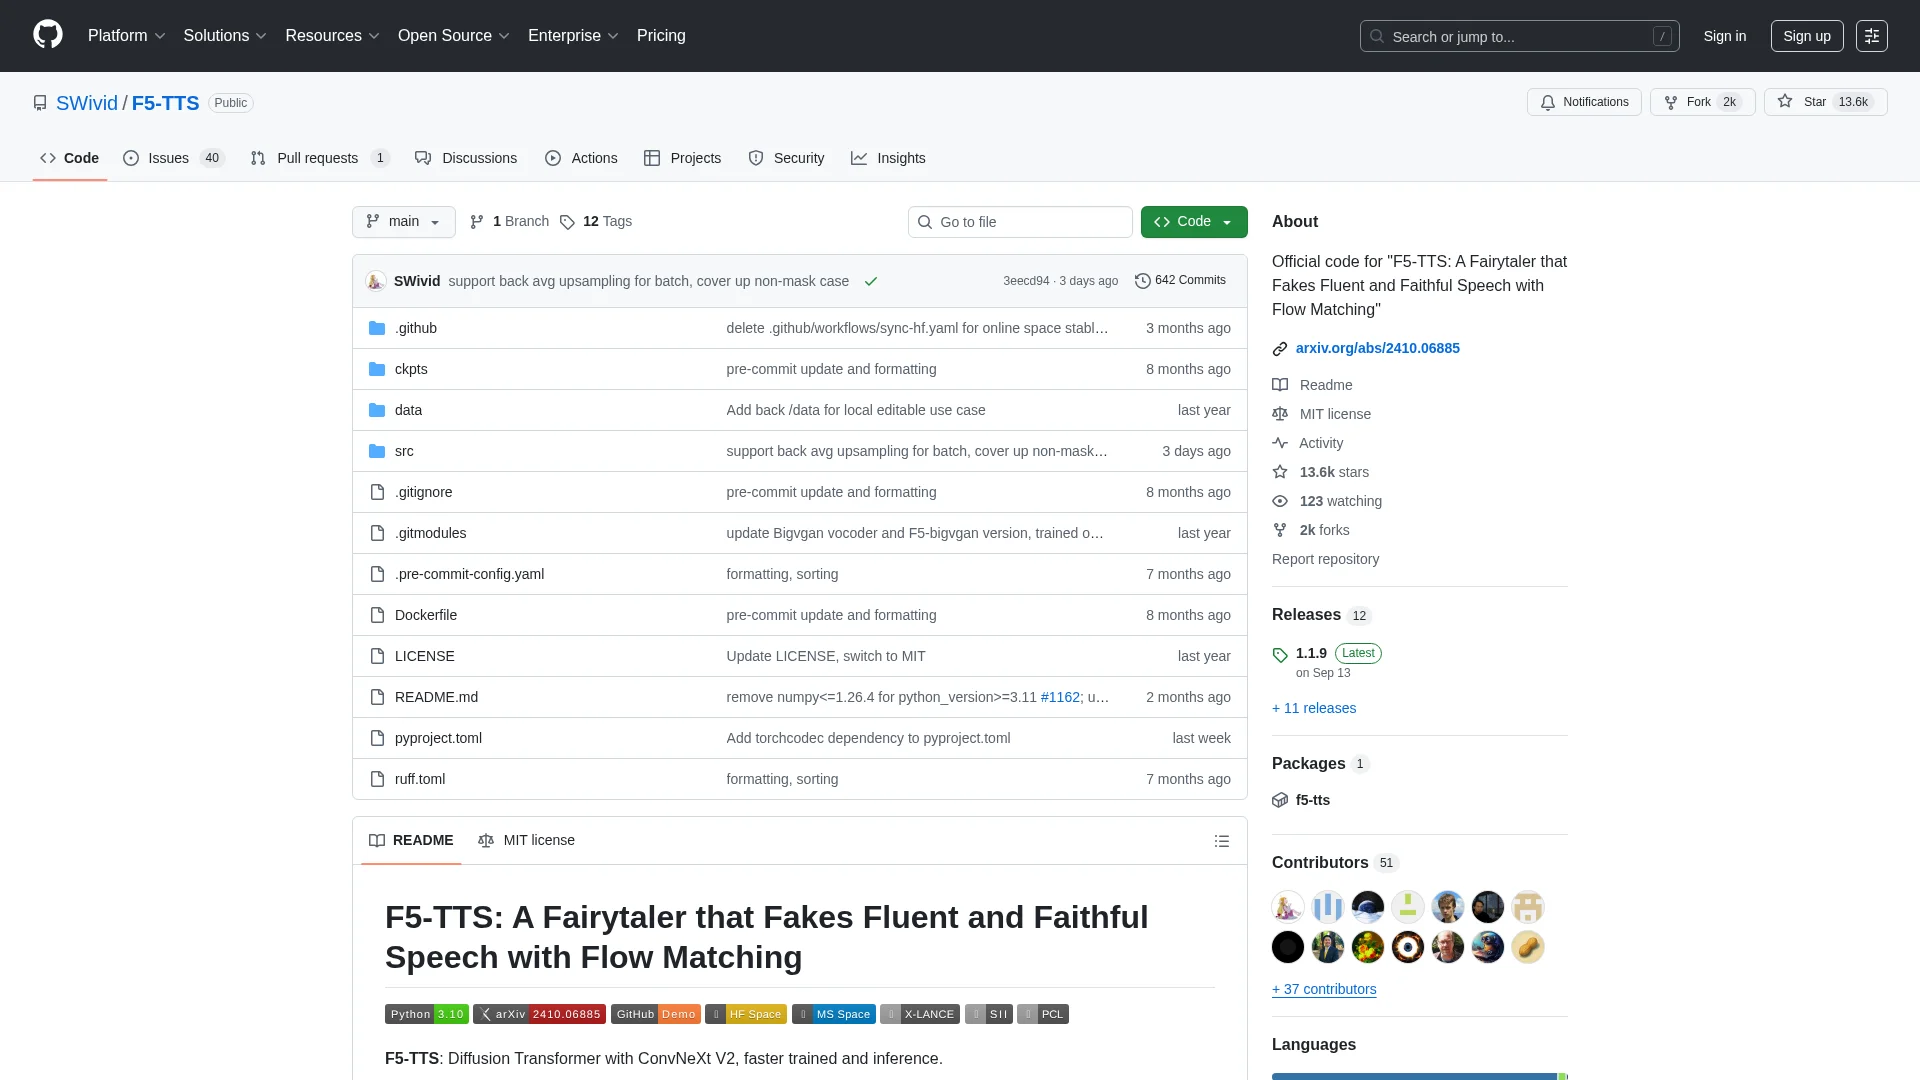Click the Tags label icon

click(x=567, y=222)
